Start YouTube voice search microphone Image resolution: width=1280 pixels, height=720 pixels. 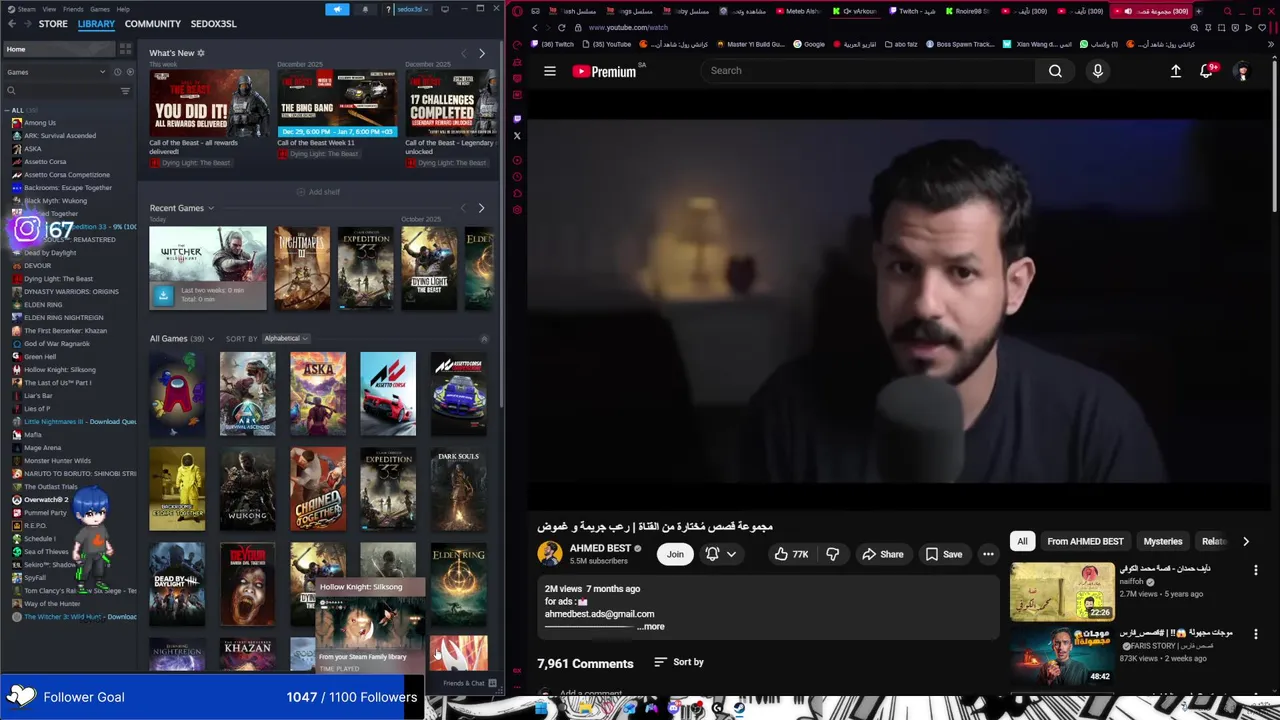1097,71
